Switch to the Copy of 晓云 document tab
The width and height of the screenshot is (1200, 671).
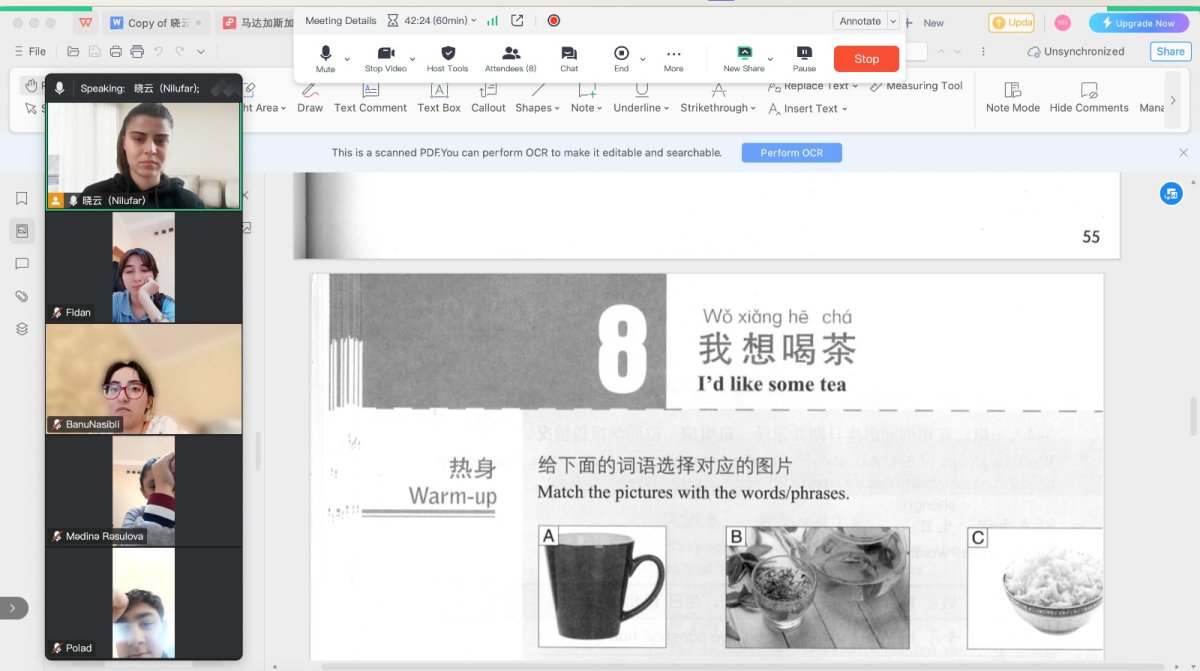[x=157, y=22]
